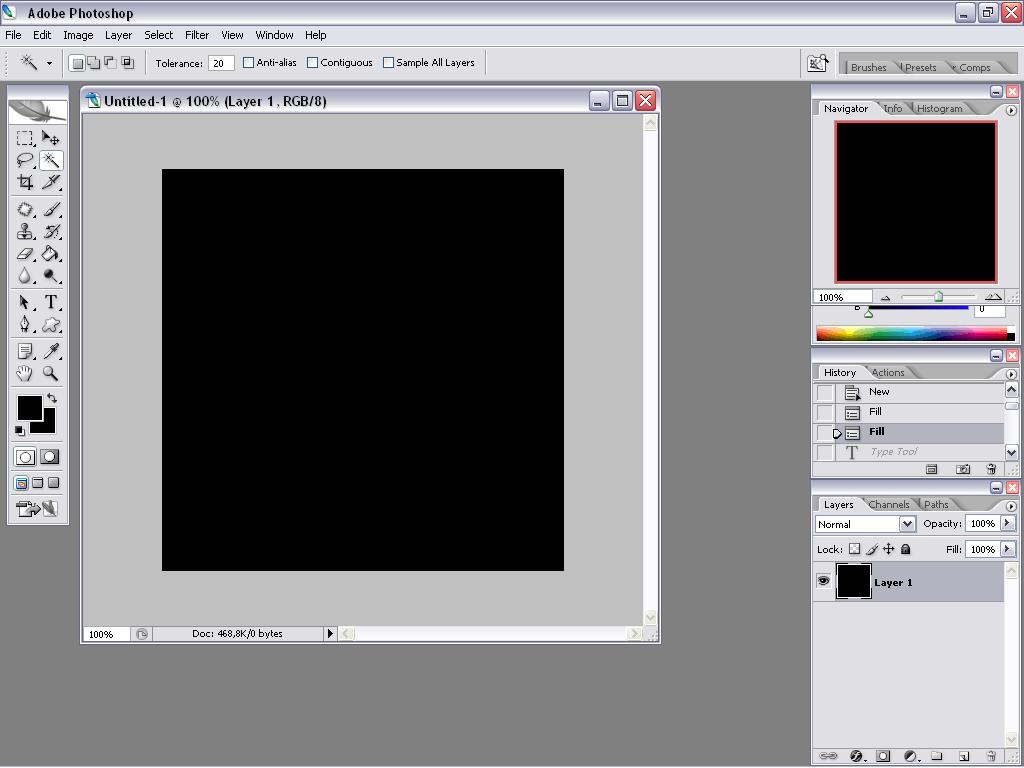Select the Clone Stamp tool
1024x768 pixels.
pyautogui.click(x=25, y=231)
